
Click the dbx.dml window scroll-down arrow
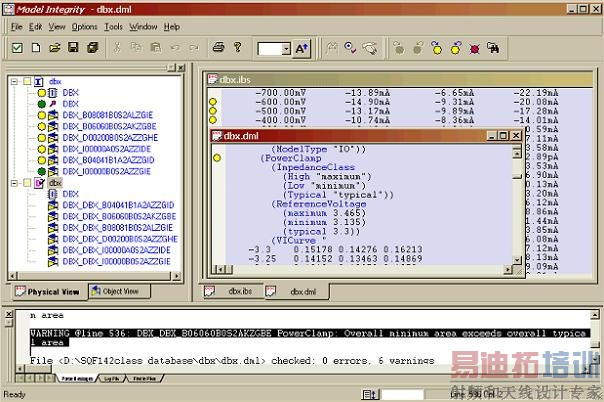pos(517,261)
